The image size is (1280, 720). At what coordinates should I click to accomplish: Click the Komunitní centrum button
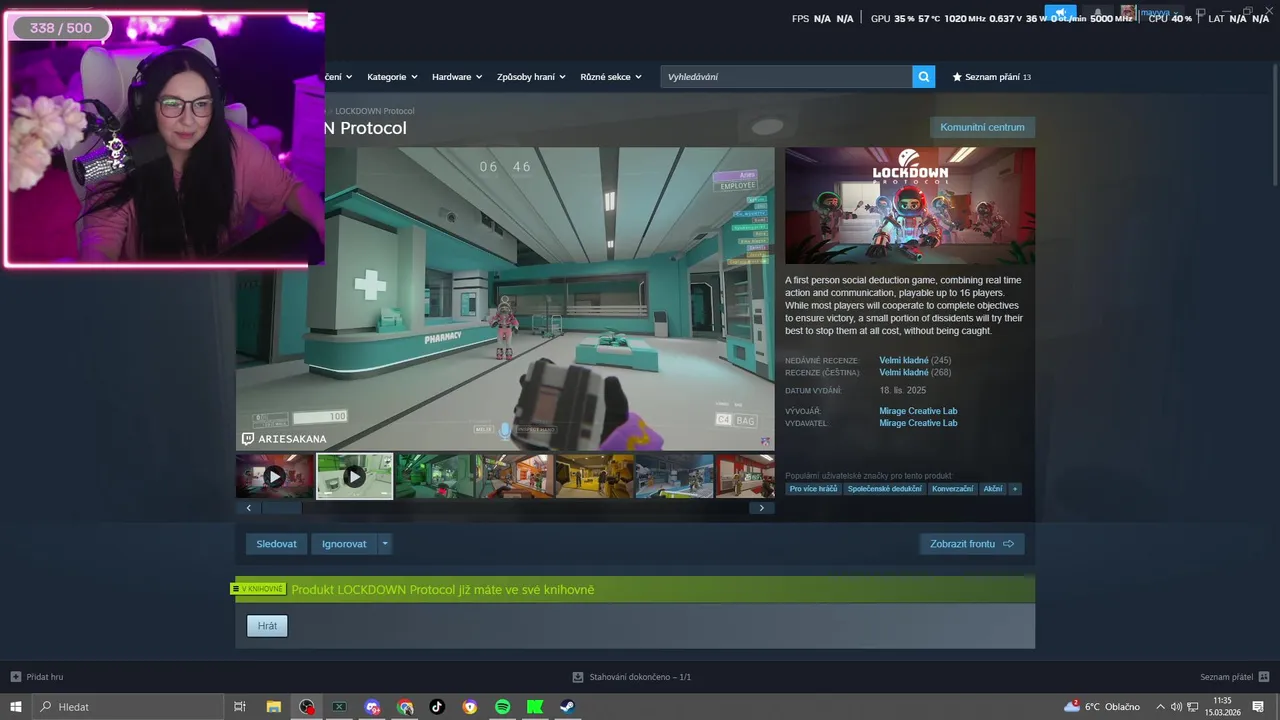click(982, 127)
